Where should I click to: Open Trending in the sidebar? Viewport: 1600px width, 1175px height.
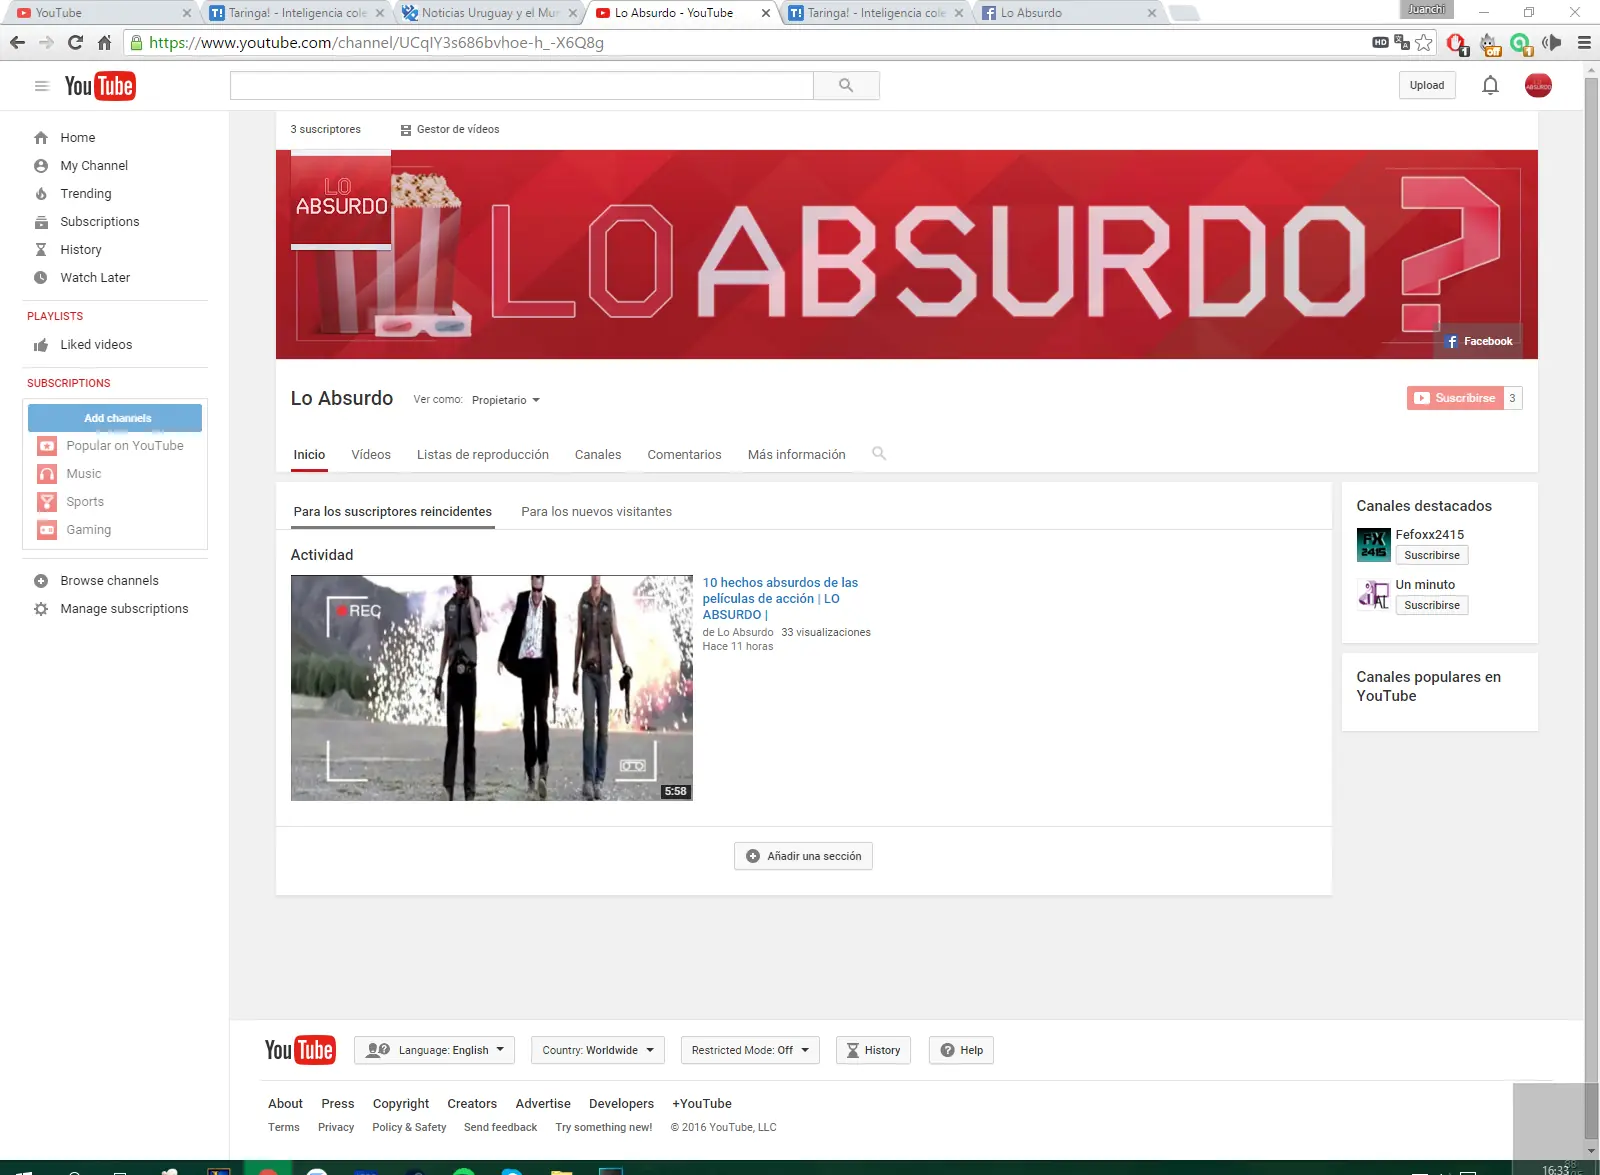click(86, 194)
